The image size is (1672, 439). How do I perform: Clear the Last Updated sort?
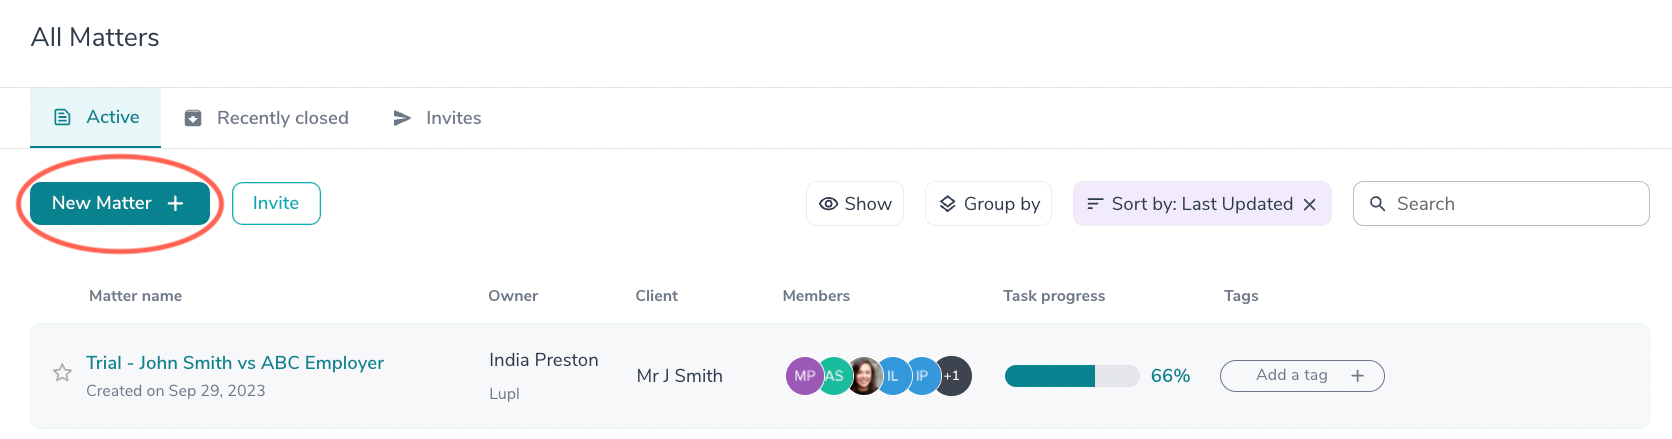(x=1310, y=204)
